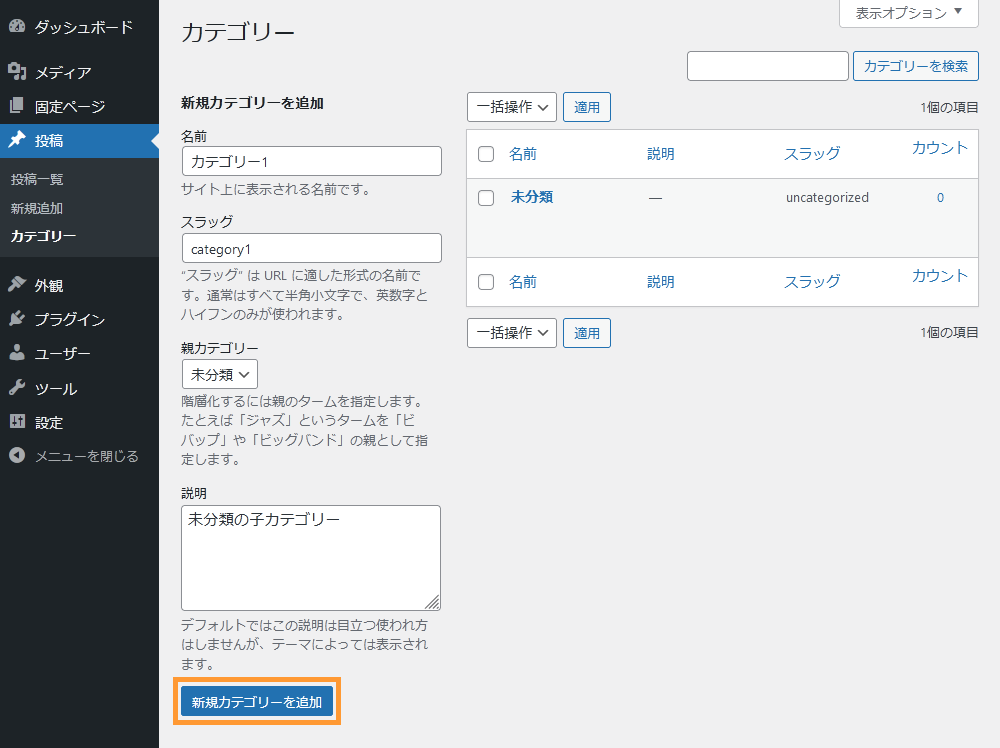Click the 新規カテゴリーを追加 button
Image resolution: width=1000 pixels, height=748 pixels.
(x=256, y=701)
